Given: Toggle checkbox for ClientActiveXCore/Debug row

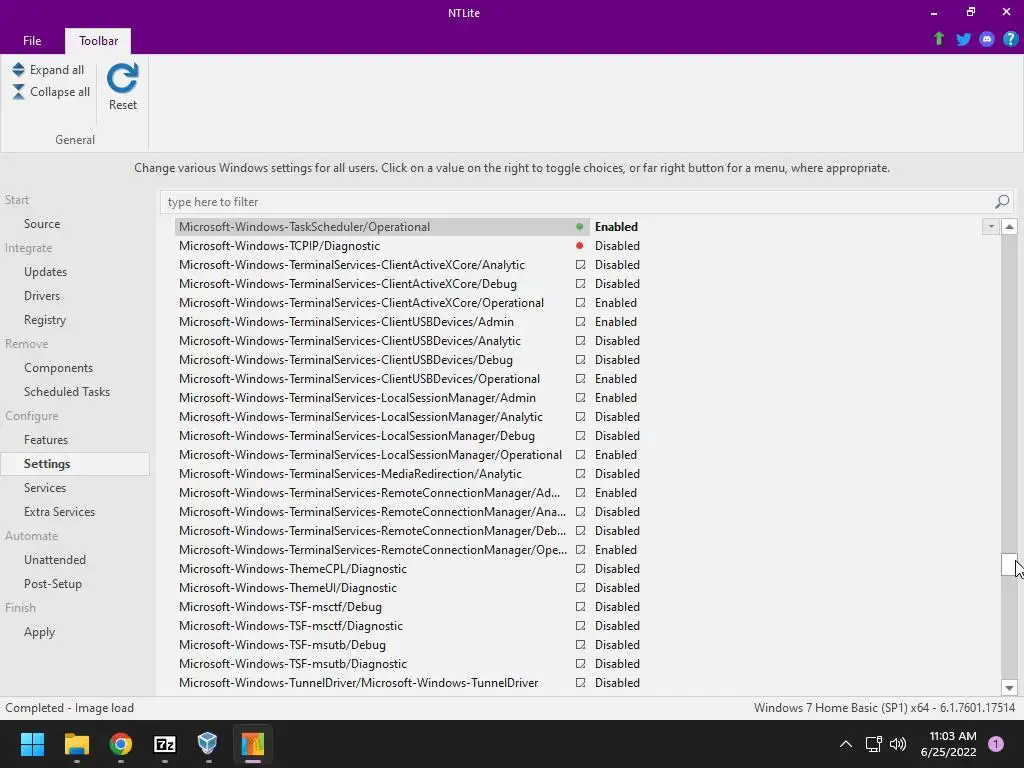Looking at the screenshot, I should [x=580, y=283].
